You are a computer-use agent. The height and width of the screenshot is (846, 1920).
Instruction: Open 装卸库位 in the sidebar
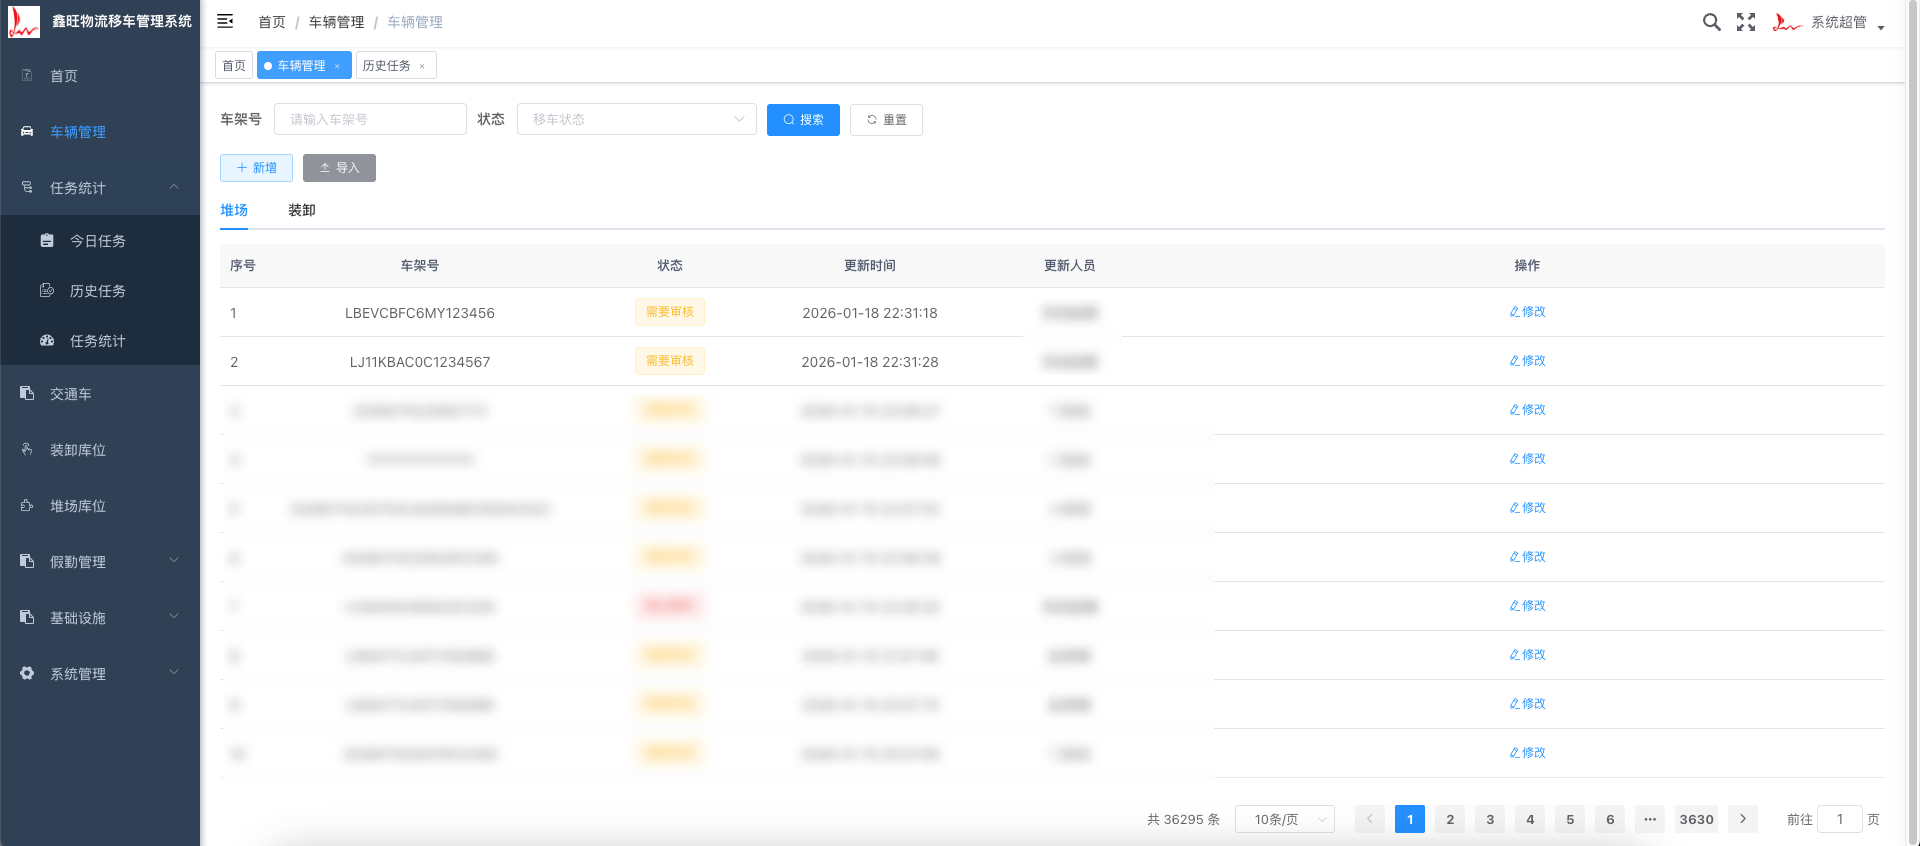click(100, 450)
